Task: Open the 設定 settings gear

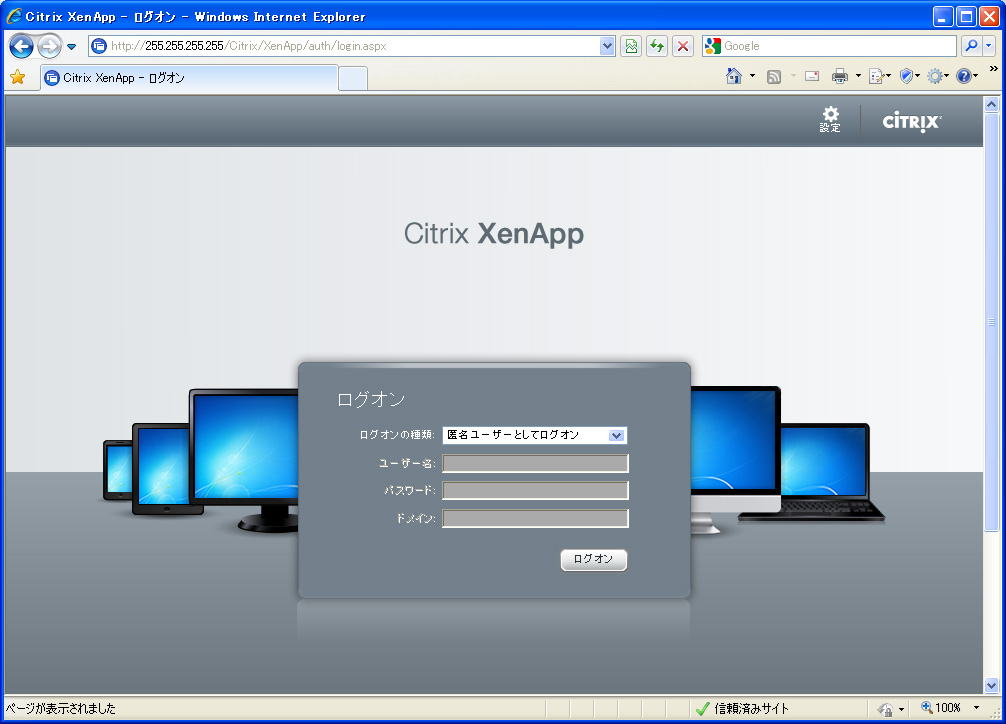Action: coord(830,119)
